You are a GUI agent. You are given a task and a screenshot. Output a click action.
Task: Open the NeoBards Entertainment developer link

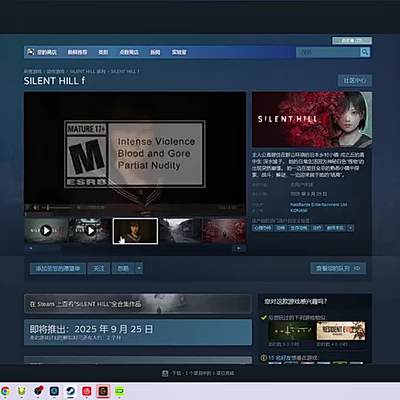tap(318, 204)
